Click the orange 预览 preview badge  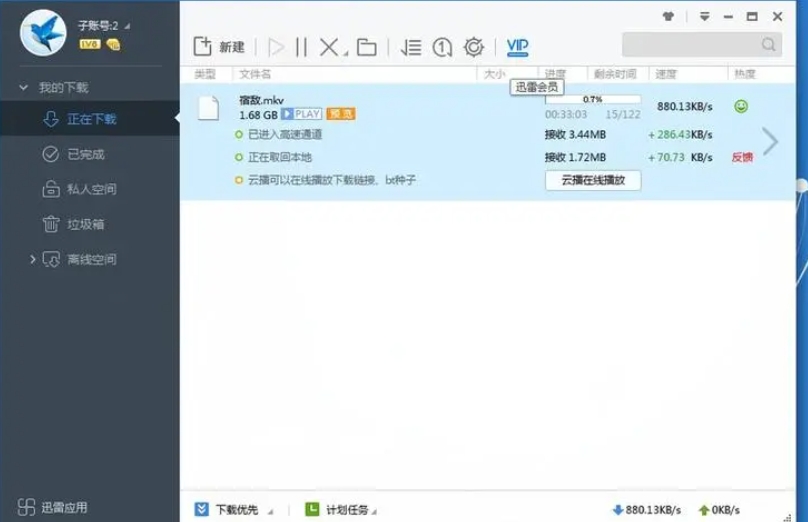coord(341,114)
